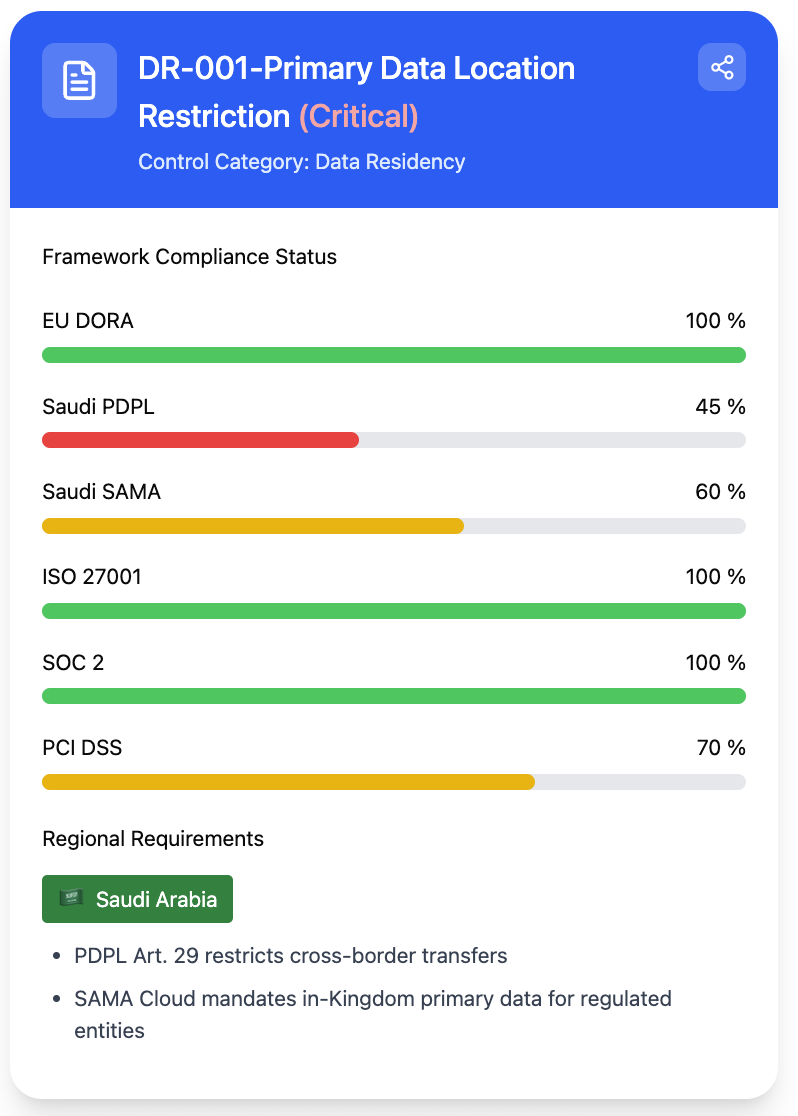Click the Saudi PDPL 45 % value
Image resolution: width=798 pixels, height=1116 pixels.
click(720, 407)
